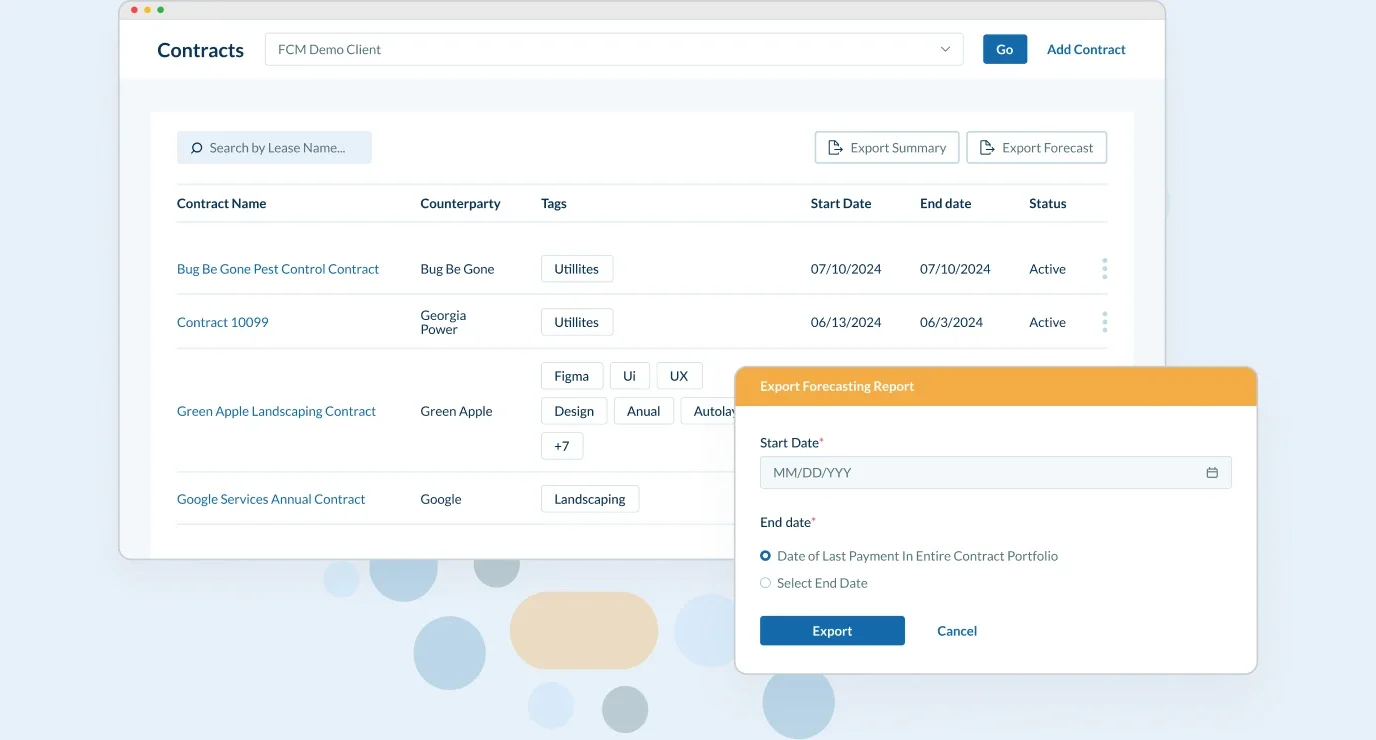This screenshot has height=740, width=1376.
Task: Click the Georgia Power counterparty cell
Action: (x=443, y=322)
